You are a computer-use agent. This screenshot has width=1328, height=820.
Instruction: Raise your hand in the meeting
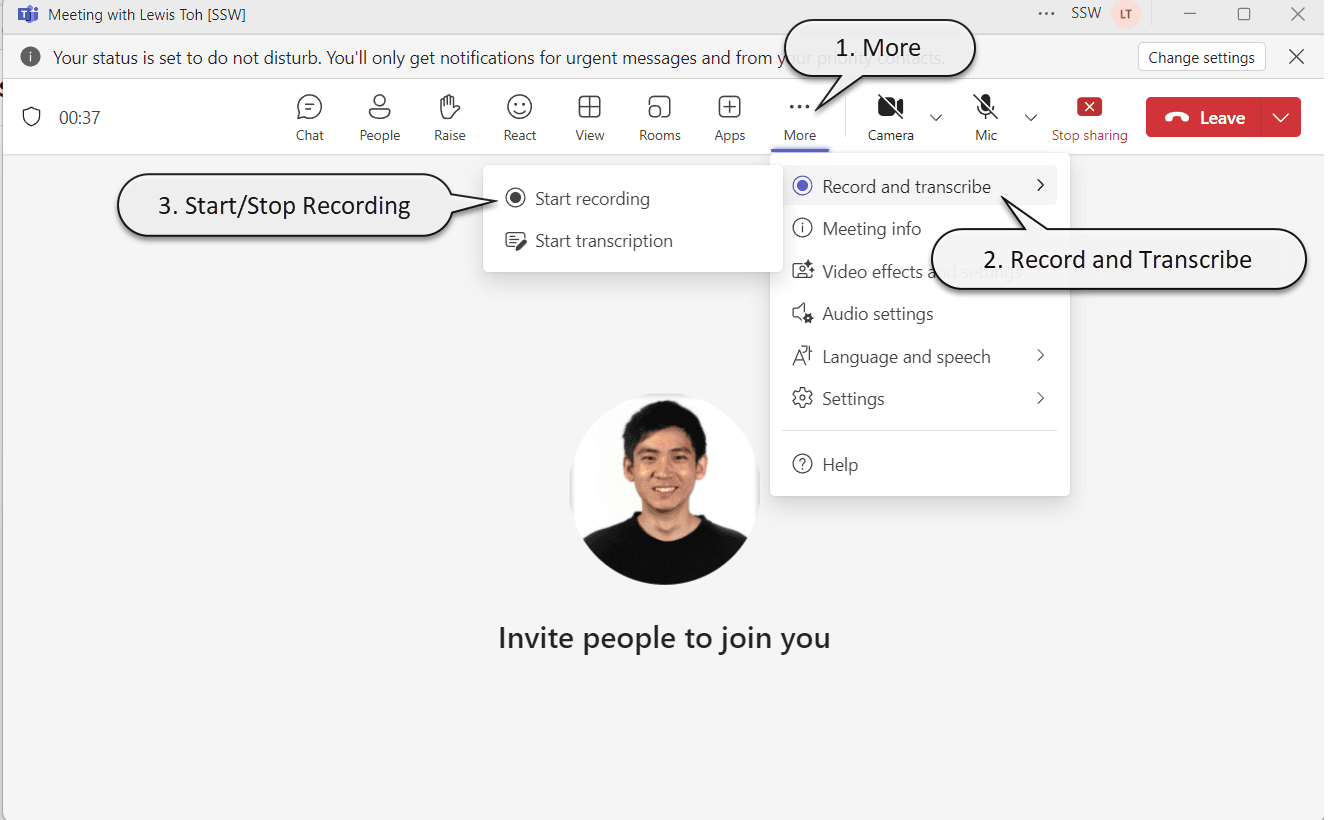pyautogui.click(x=449, y=117)
